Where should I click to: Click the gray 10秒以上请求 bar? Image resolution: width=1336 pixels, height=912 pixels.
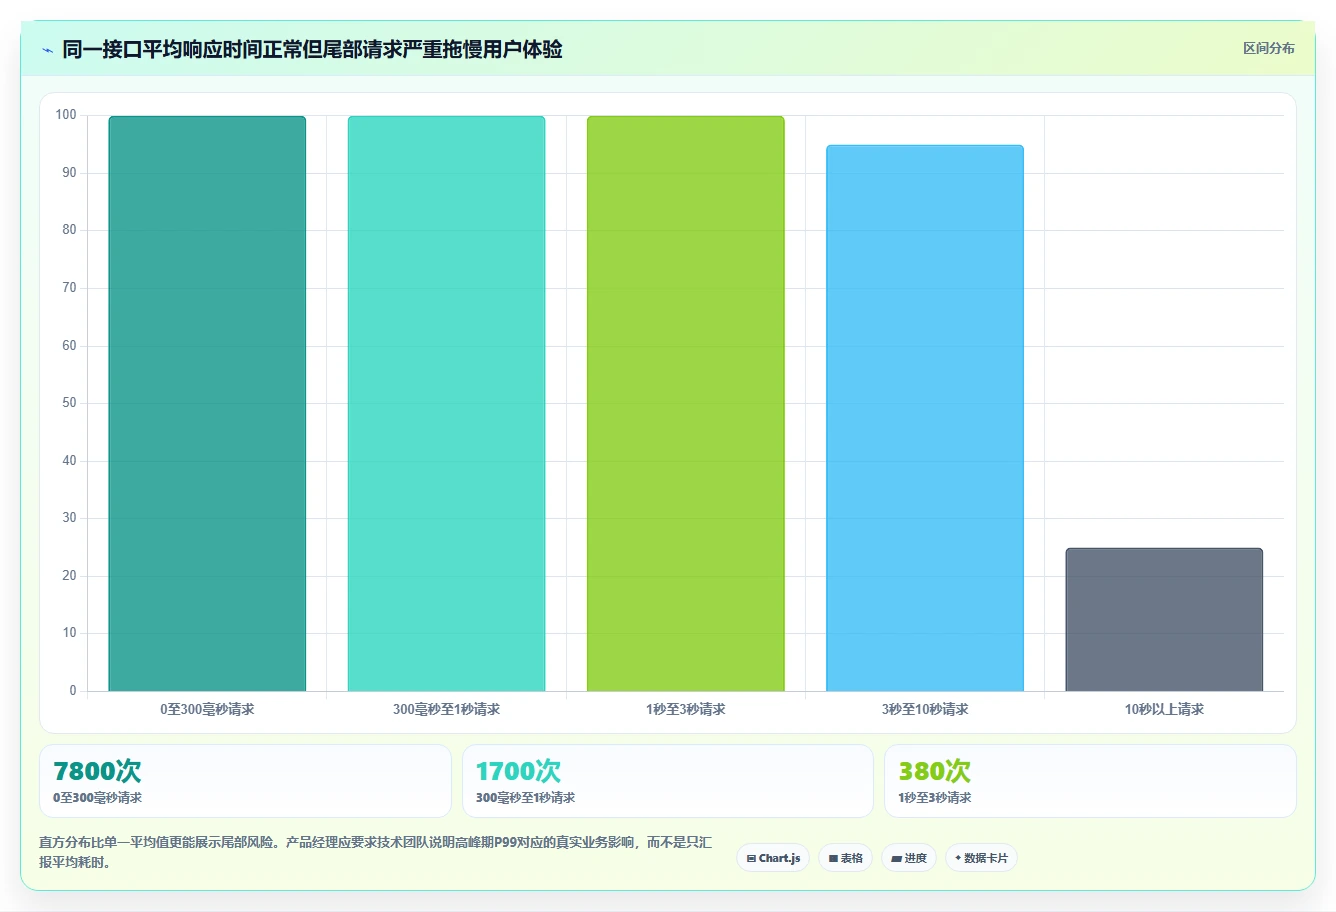coord(1164,619)
